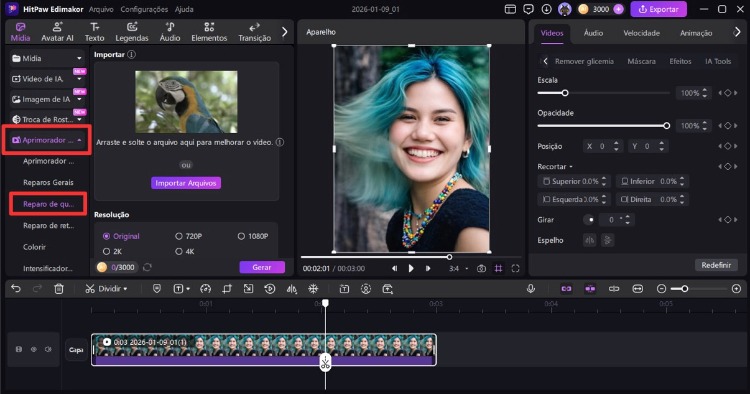Switch to the Avatar AI tab
This screenshot has width=750, height=394.
point(57,32)
